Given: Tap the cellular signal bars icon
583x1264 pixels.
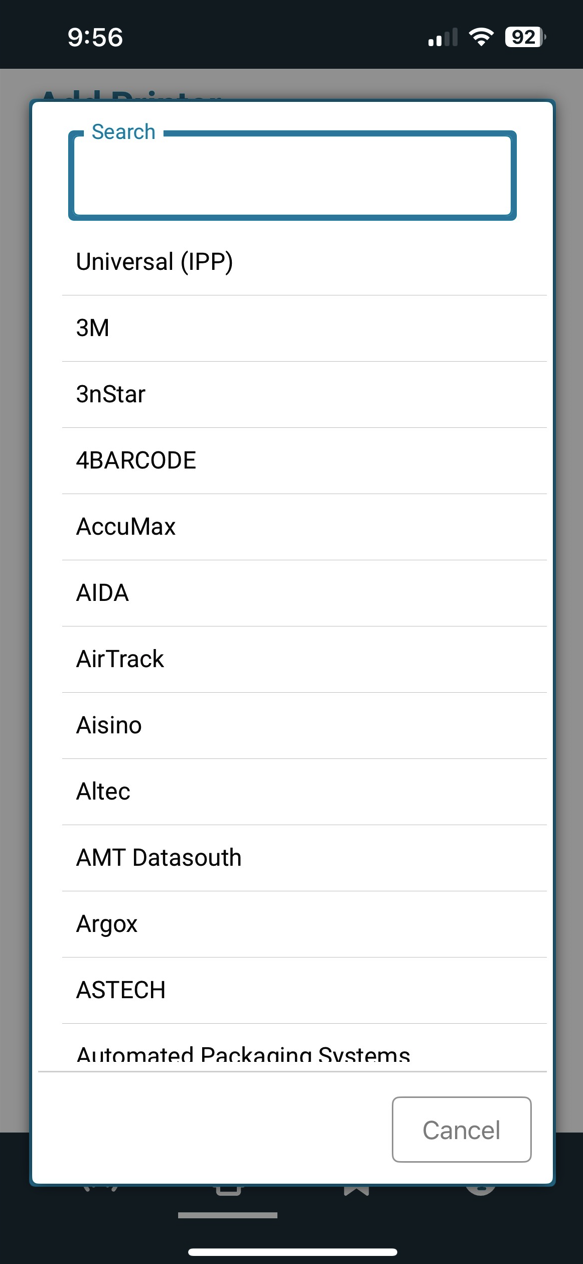Looking at the screenshot, I should point(443,38).
